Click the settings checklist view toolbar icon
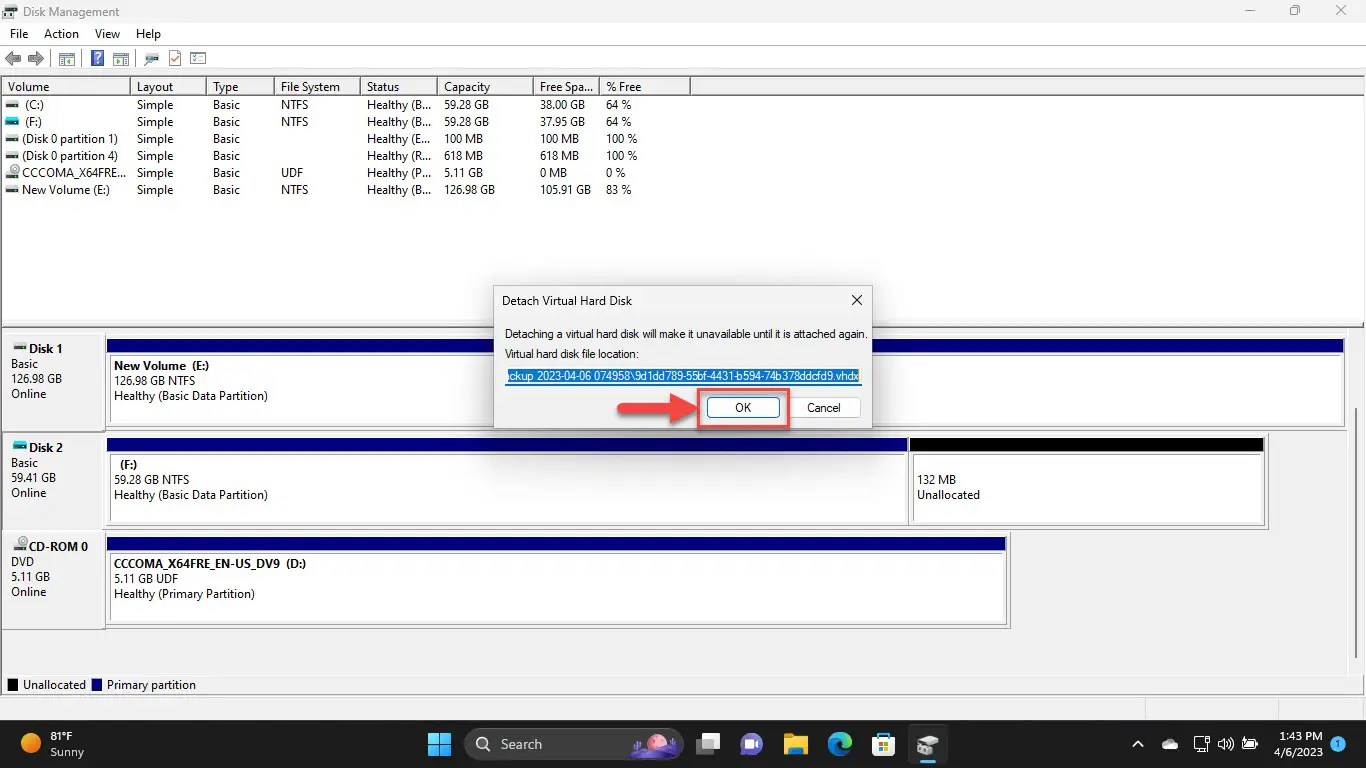 pyautogui.click(x=198, y=59)
